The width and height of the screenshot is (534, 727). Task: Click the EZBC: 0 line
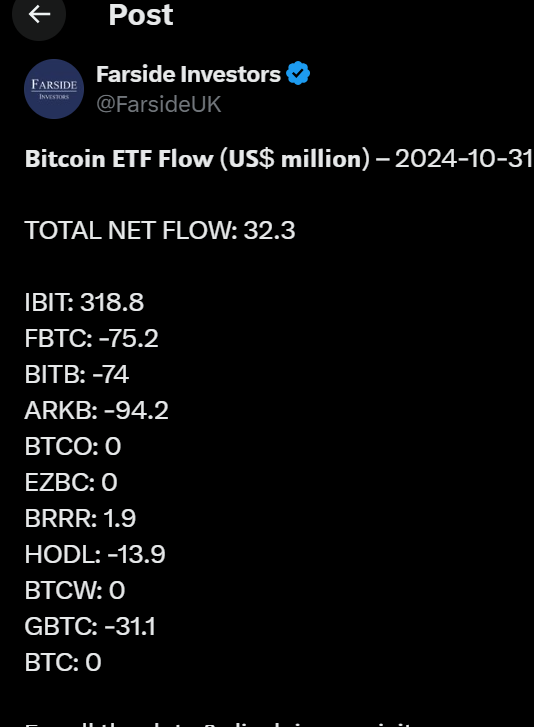[71, 482]
